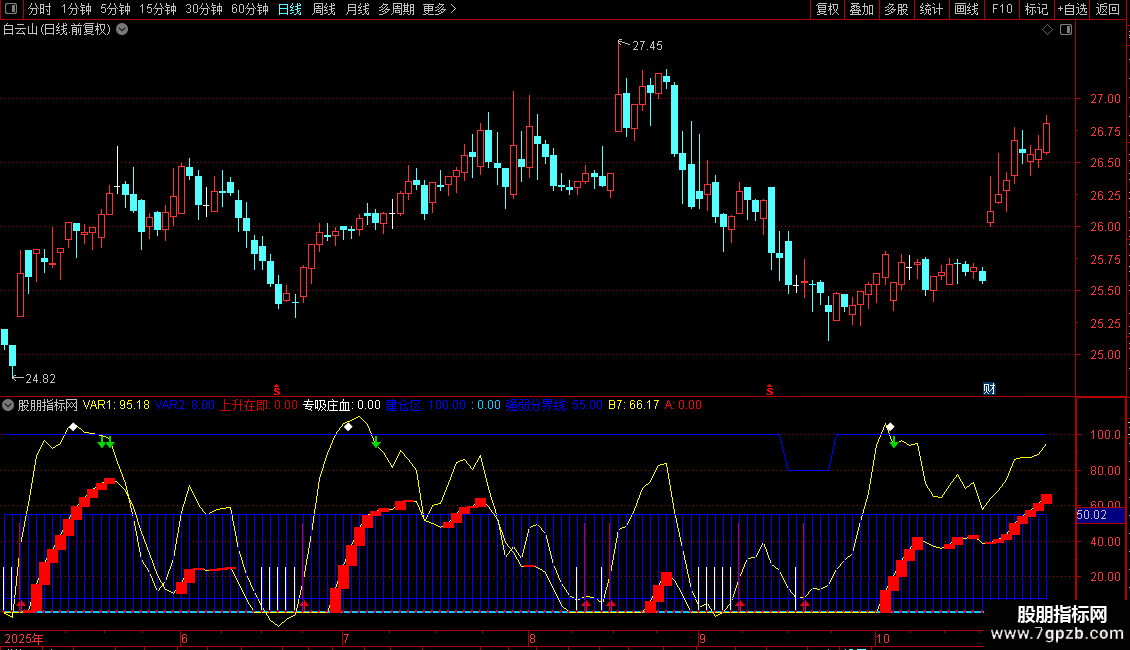Select the 1分钟 period tab
This screenshot has width=1130, height=650.
pyautogui.click(x=76, y=9)
